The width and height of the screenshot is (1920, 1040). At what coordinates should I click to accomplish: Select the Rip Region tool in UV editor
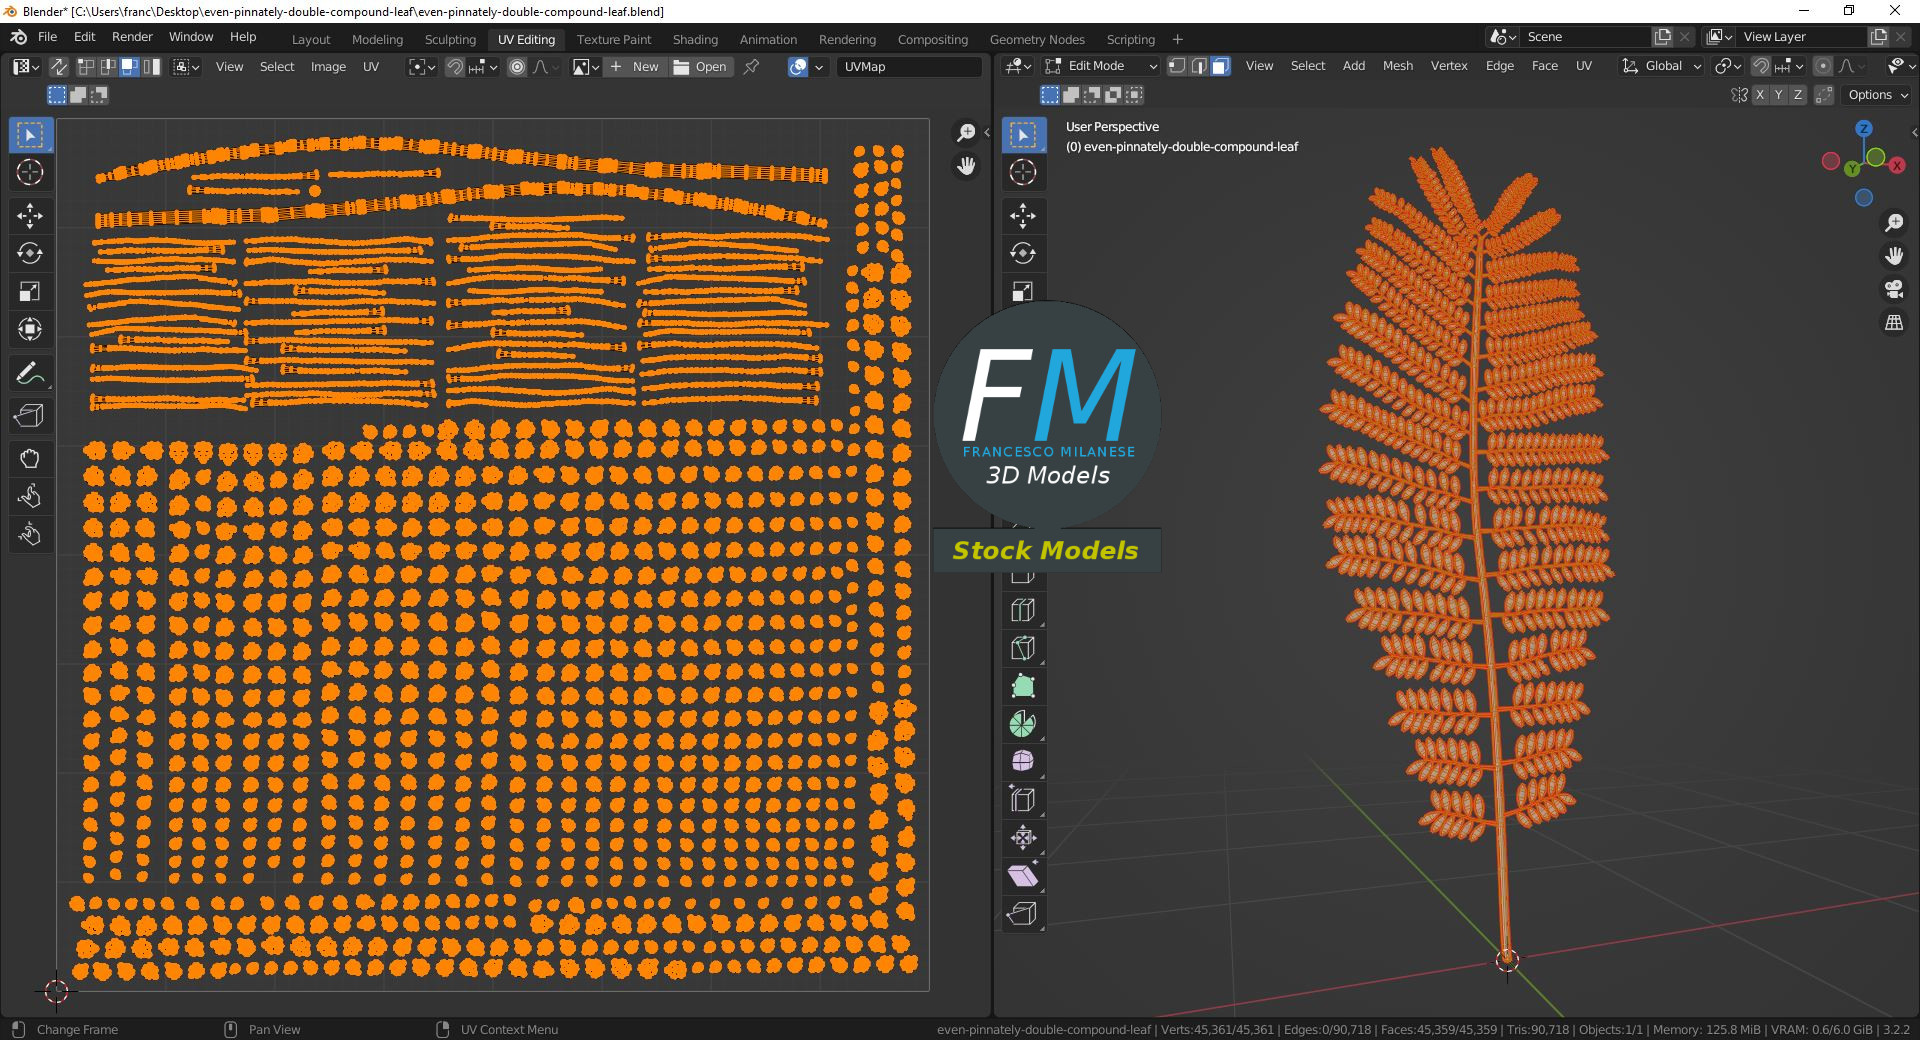click(30, 415)
